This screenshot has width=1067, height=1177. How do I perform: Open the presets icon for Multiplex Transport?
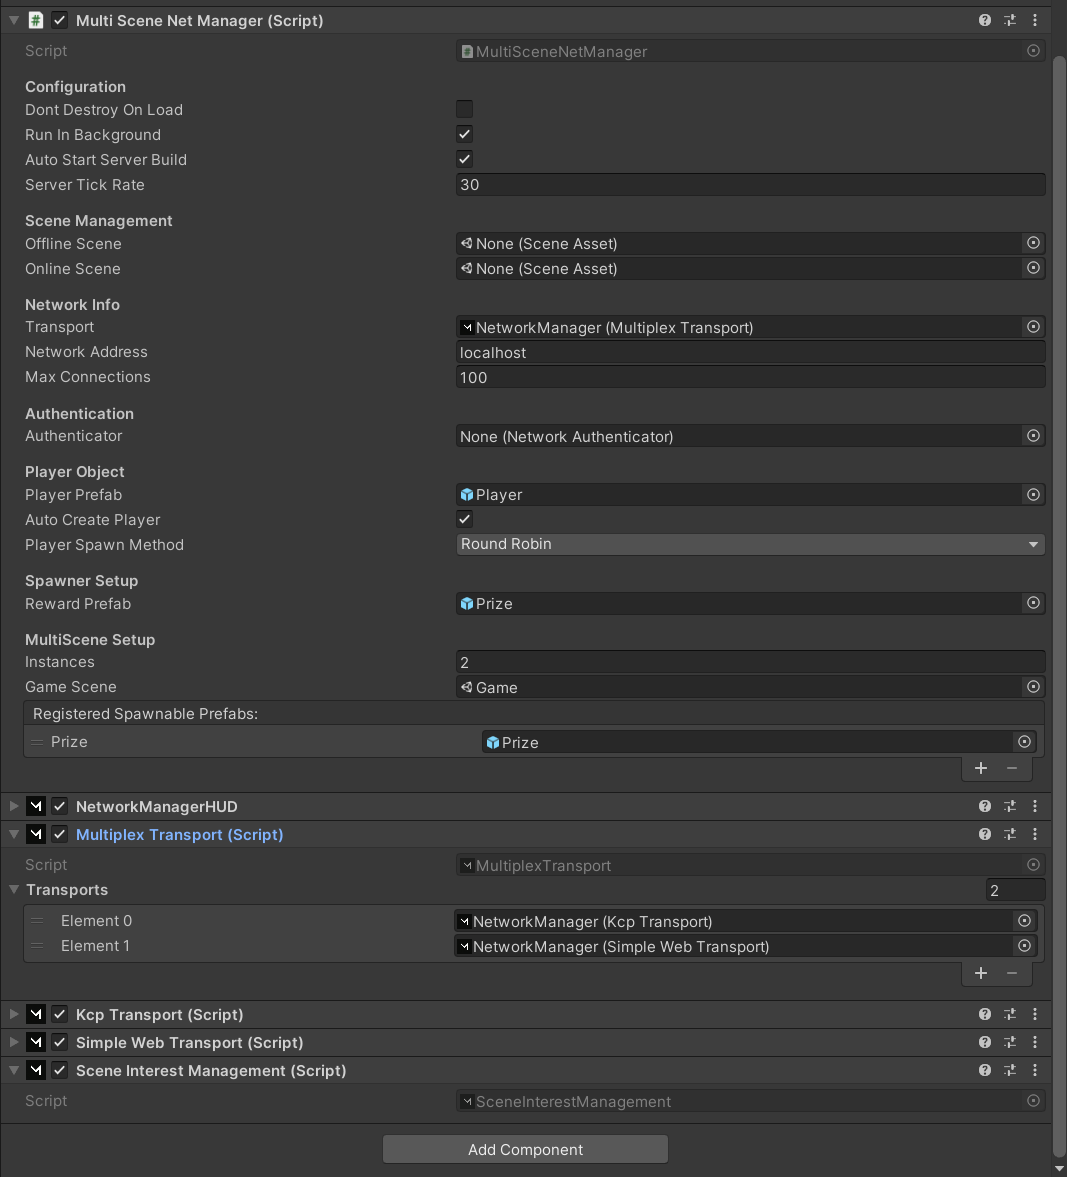point(1010,833)
